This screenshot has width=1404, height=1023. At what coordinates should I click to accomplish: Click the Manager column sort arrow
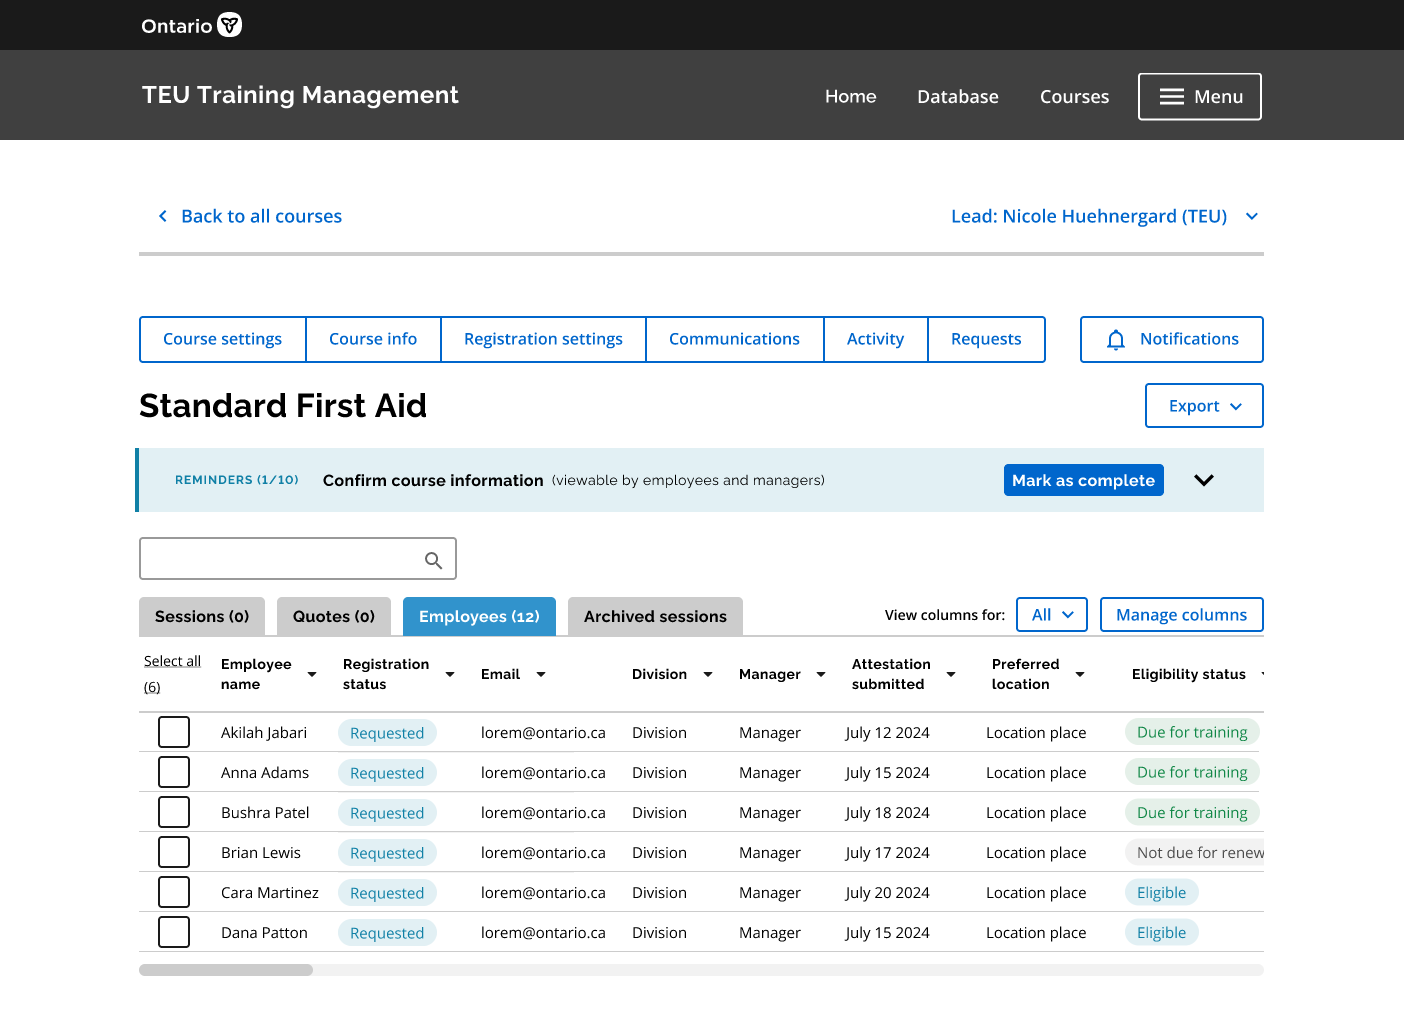coord(821,675)
